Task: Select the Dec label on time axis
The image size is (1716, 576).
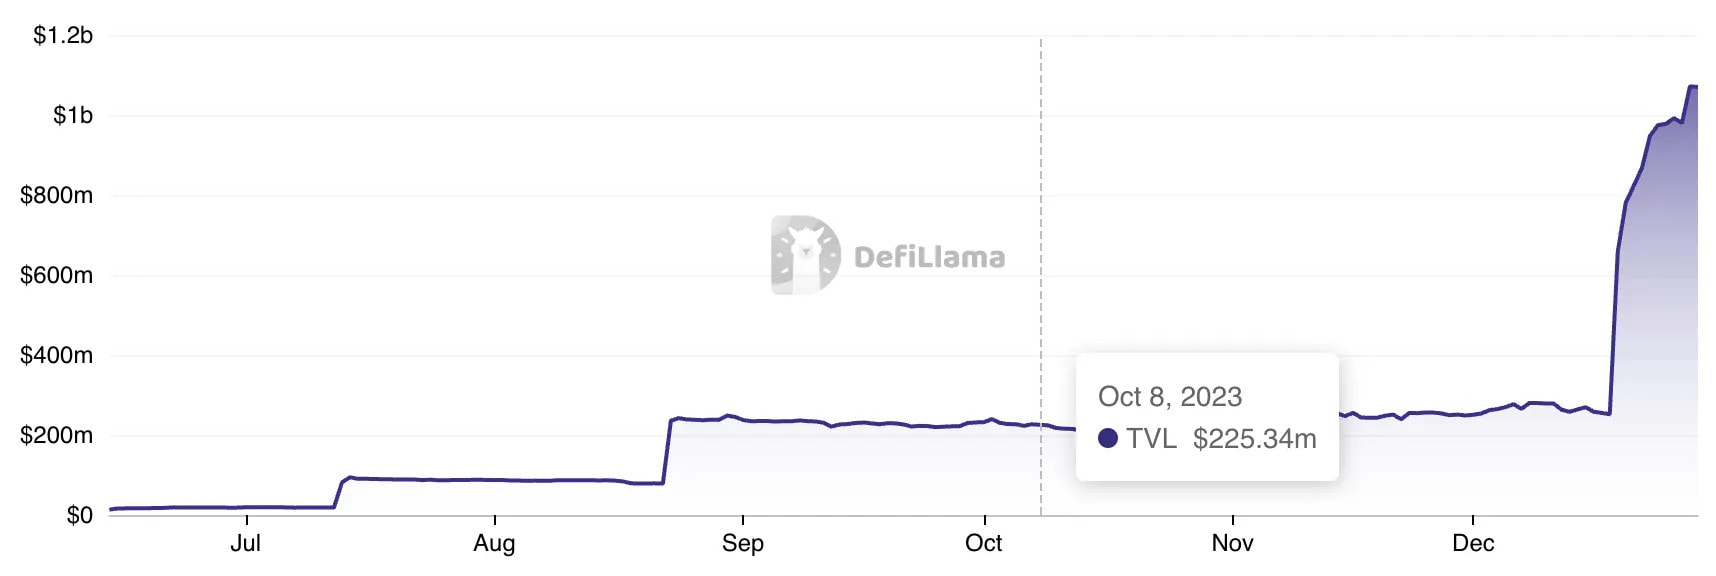Action: [x=1473, y=543]
